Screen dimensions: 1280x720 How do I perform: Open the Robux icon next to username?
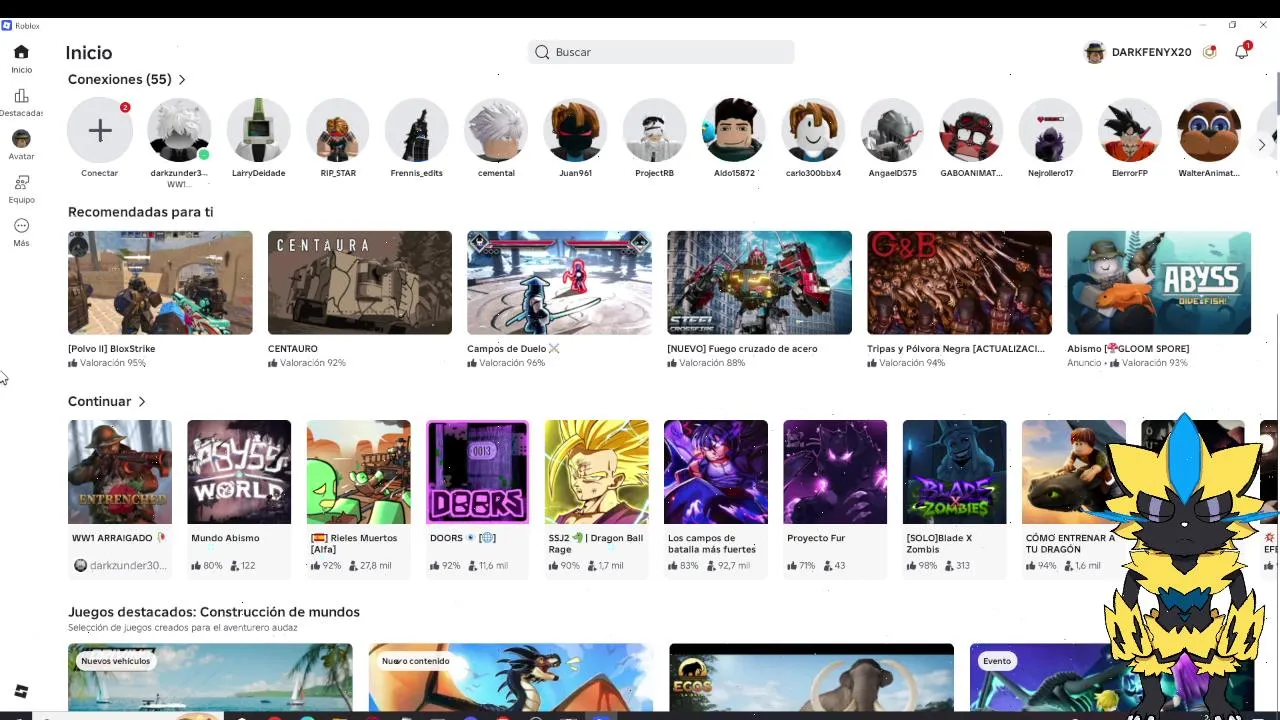(x=1209, y=52)
